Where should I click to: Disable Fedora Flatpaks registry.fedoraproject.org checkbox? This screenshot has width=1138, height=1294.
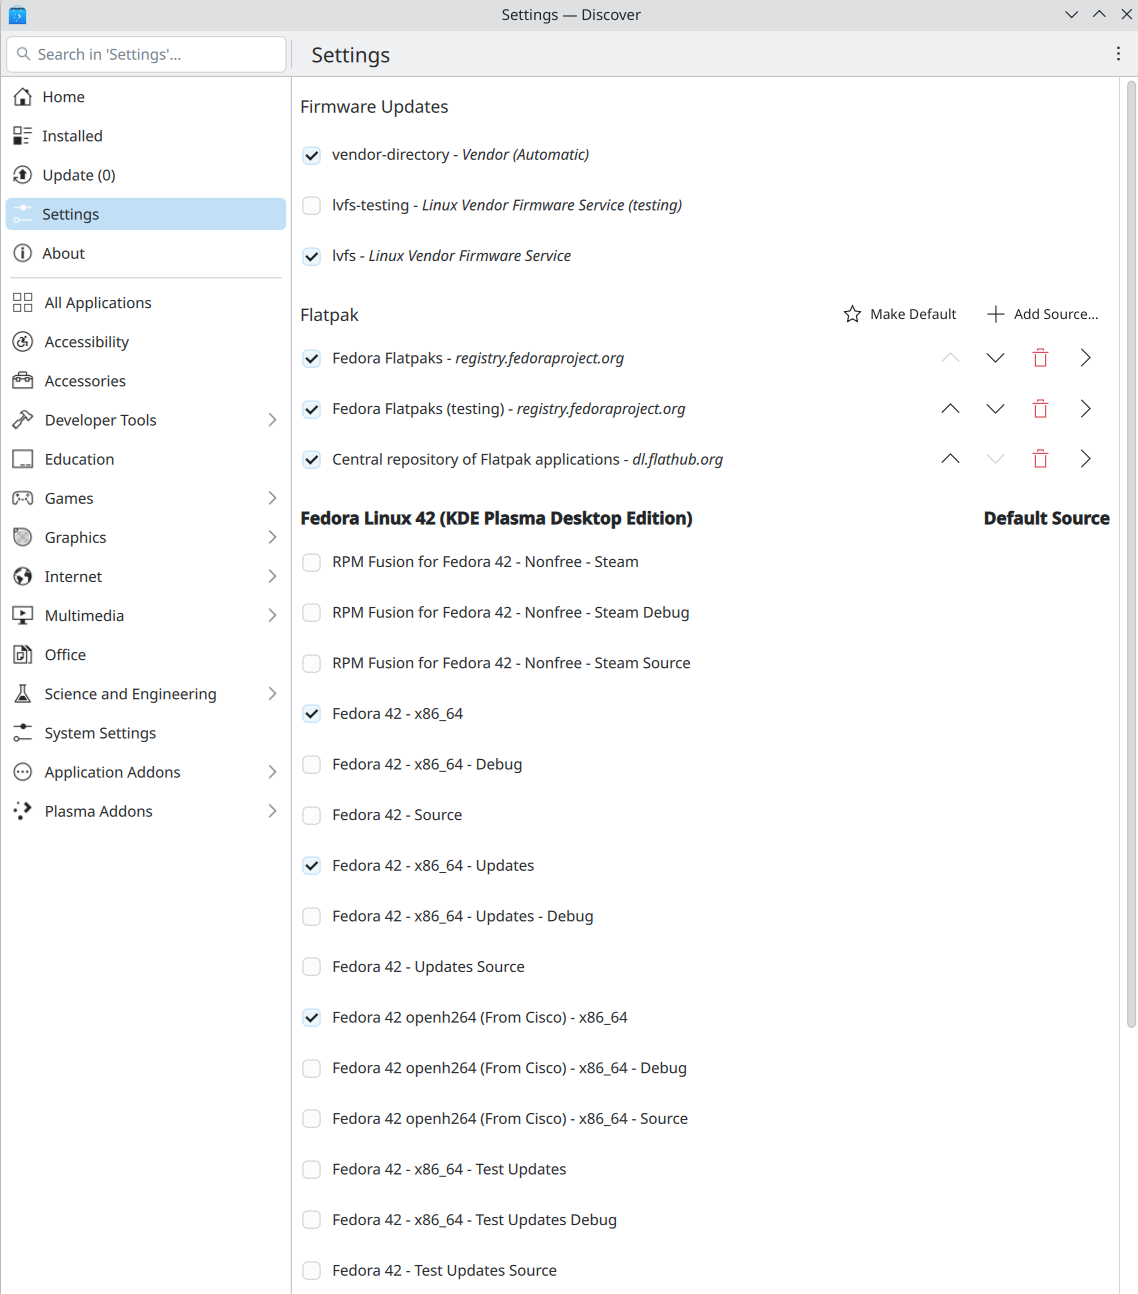pyautogui.click(x=312, y=358)
